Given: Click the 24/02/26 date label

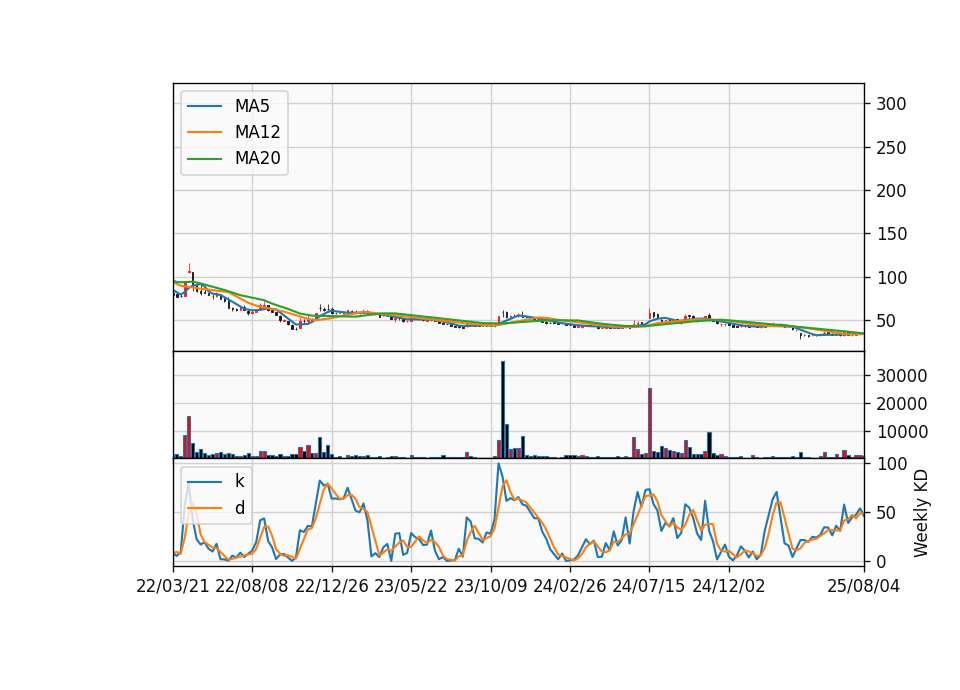Looking at the screenshot, I should 569,586.
